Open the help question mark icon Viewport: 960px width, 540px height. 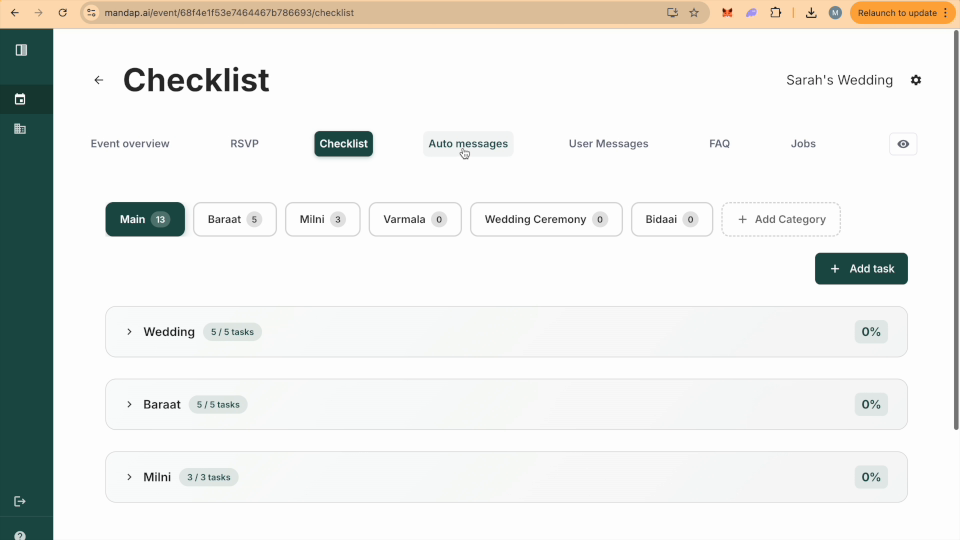point(20,535)
